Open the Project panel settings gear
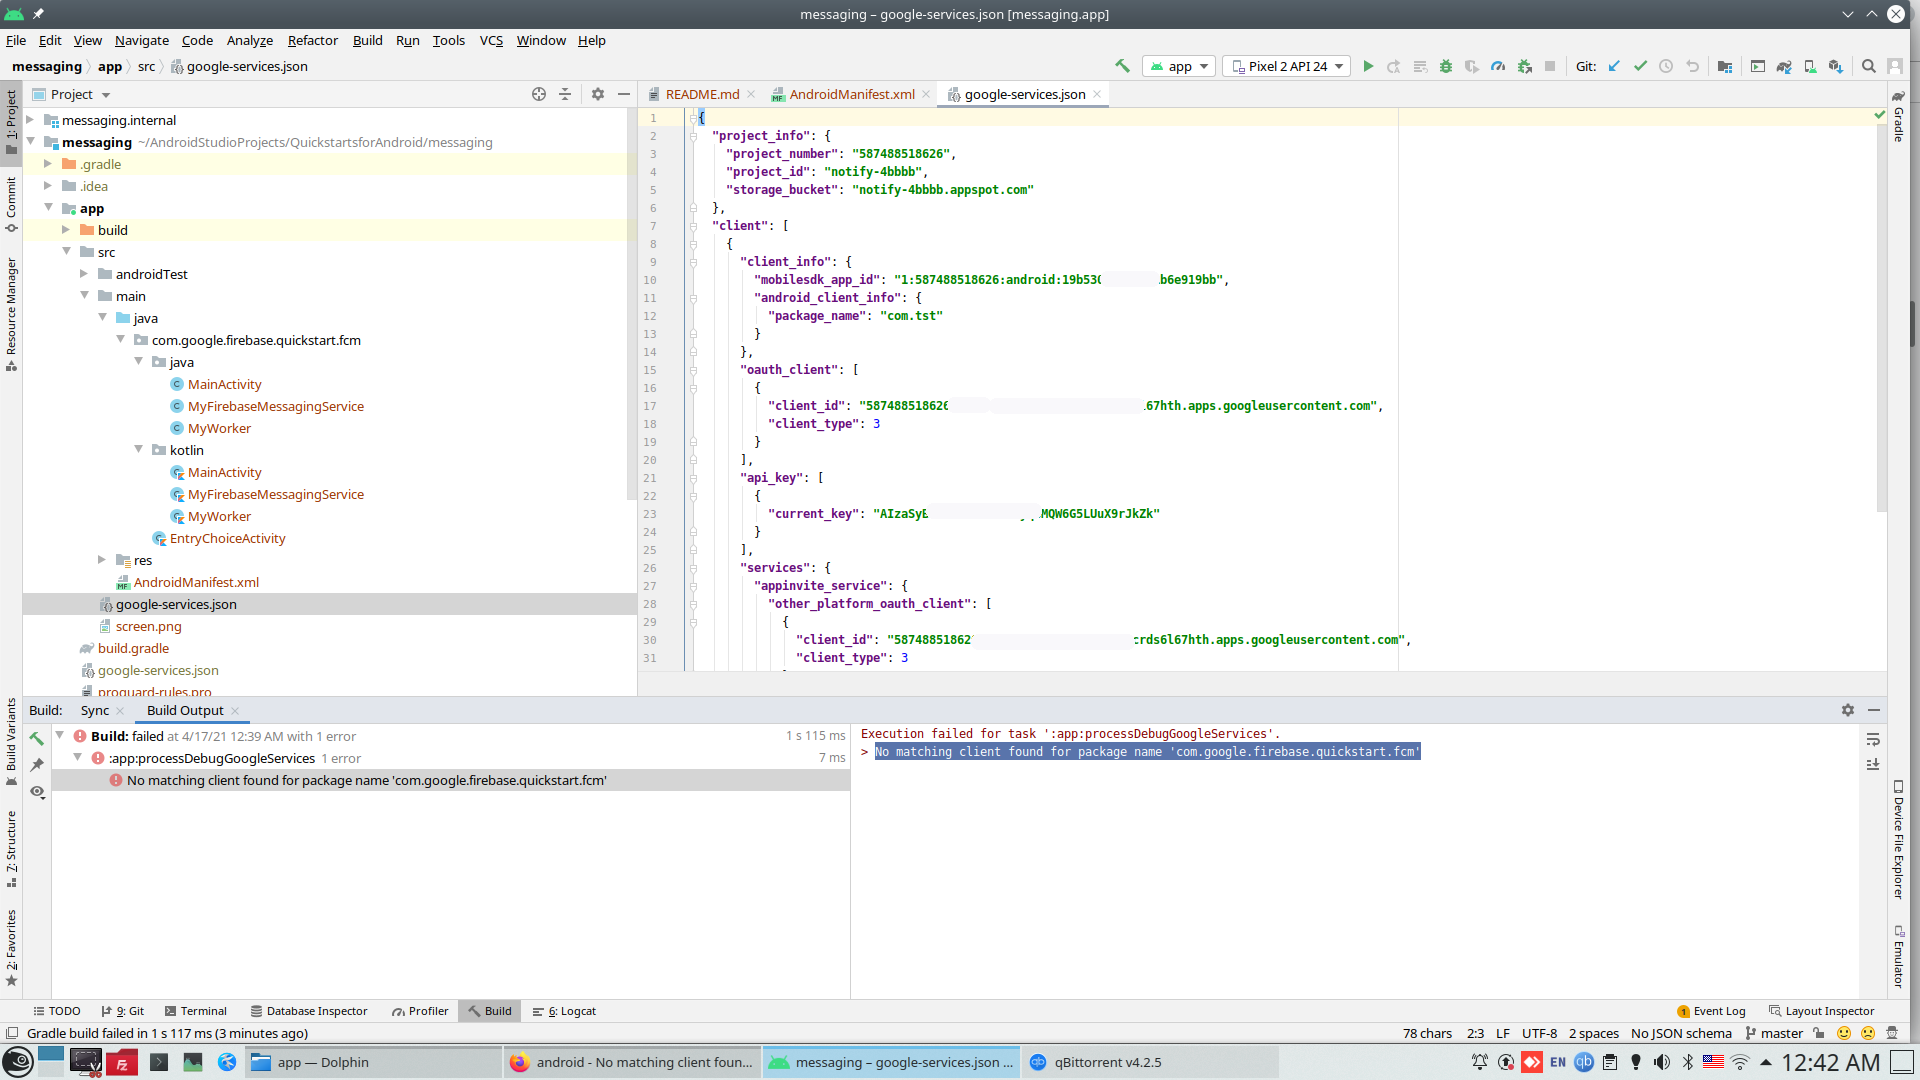 (597, 94)
